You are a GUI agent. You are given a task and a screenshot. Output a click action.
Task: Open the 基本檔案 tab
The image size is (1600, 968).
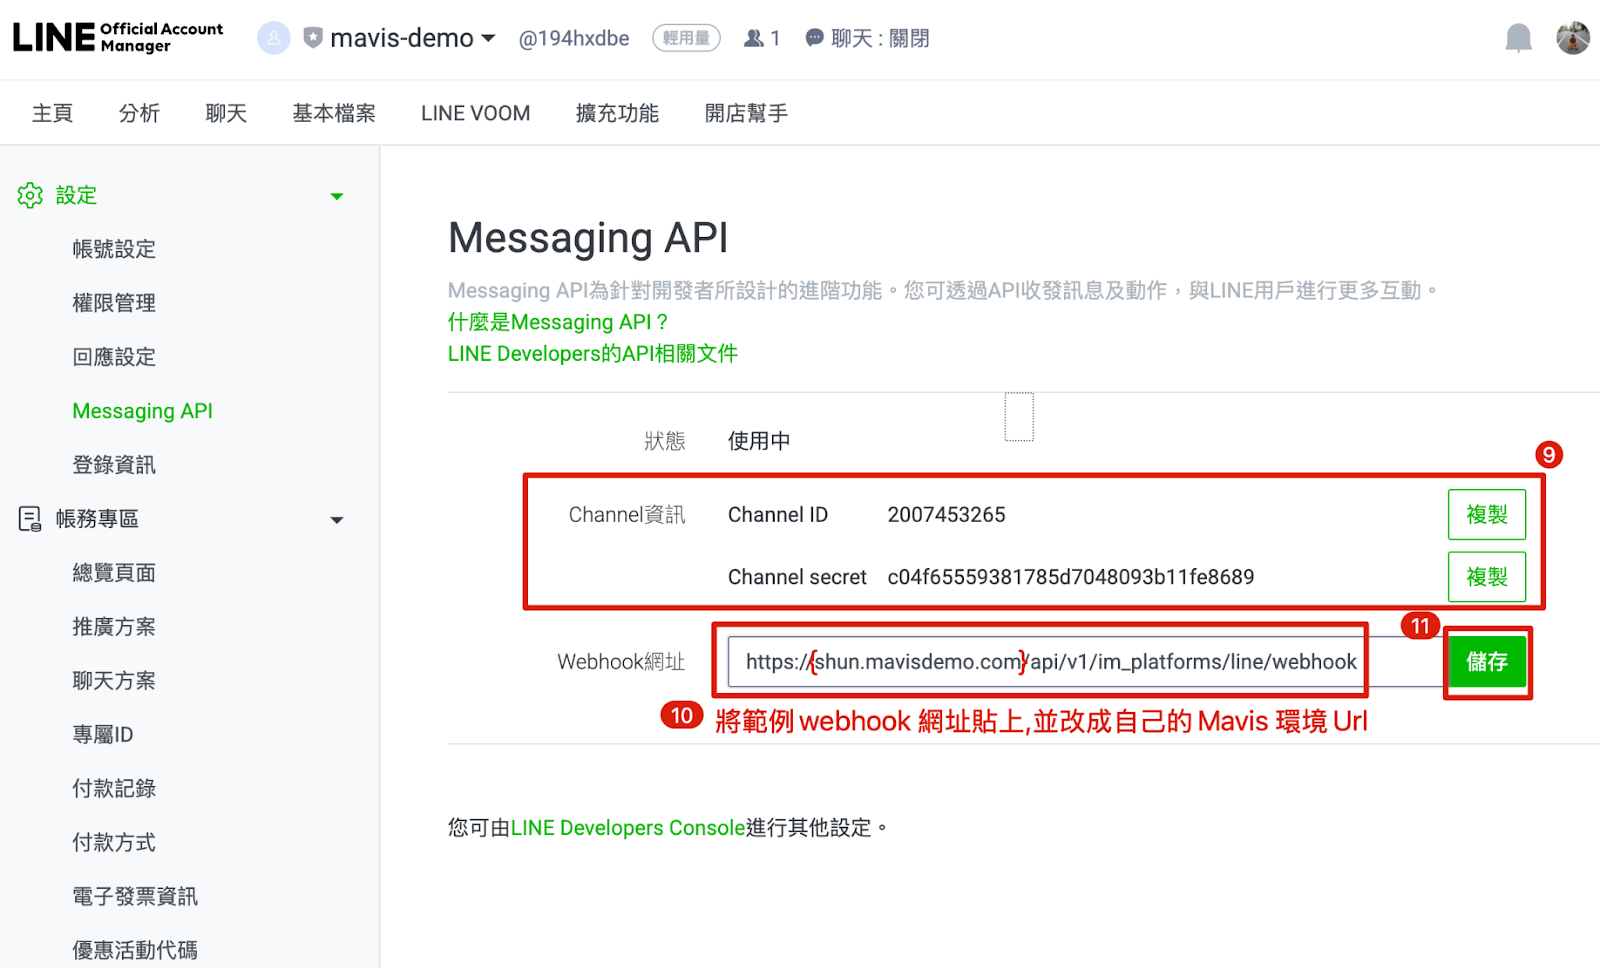click(x=334, y=113)
